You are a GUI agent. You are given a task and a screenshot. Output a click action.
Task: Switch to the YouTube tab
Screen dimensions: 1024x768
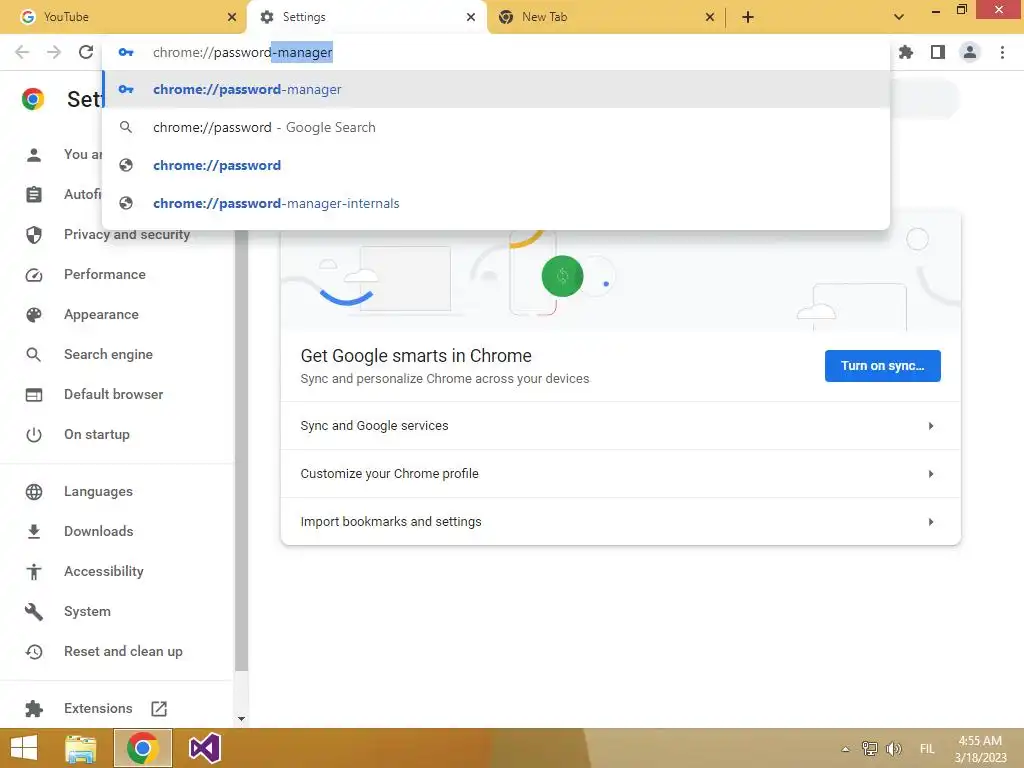(x=123, y=17)
